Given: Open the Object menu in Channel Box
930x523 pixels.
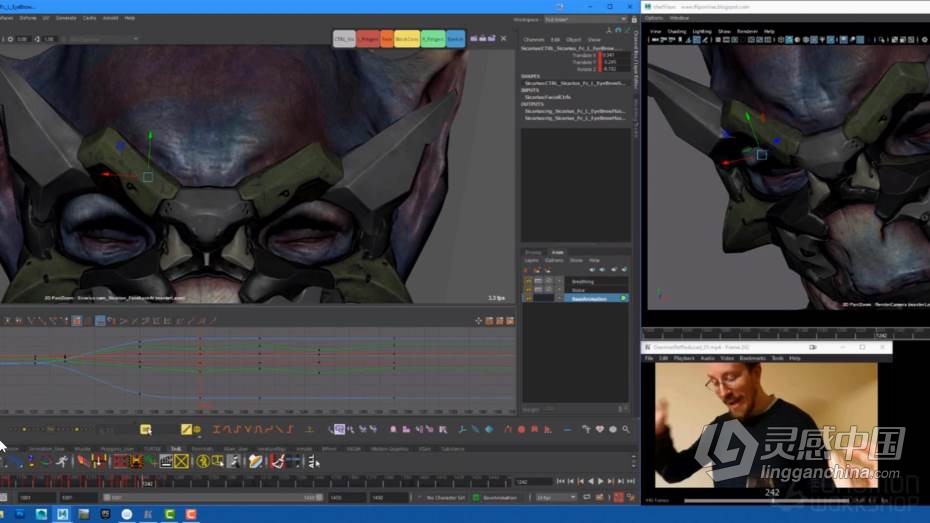Looking at the screenshot, I should click(573, 40).
